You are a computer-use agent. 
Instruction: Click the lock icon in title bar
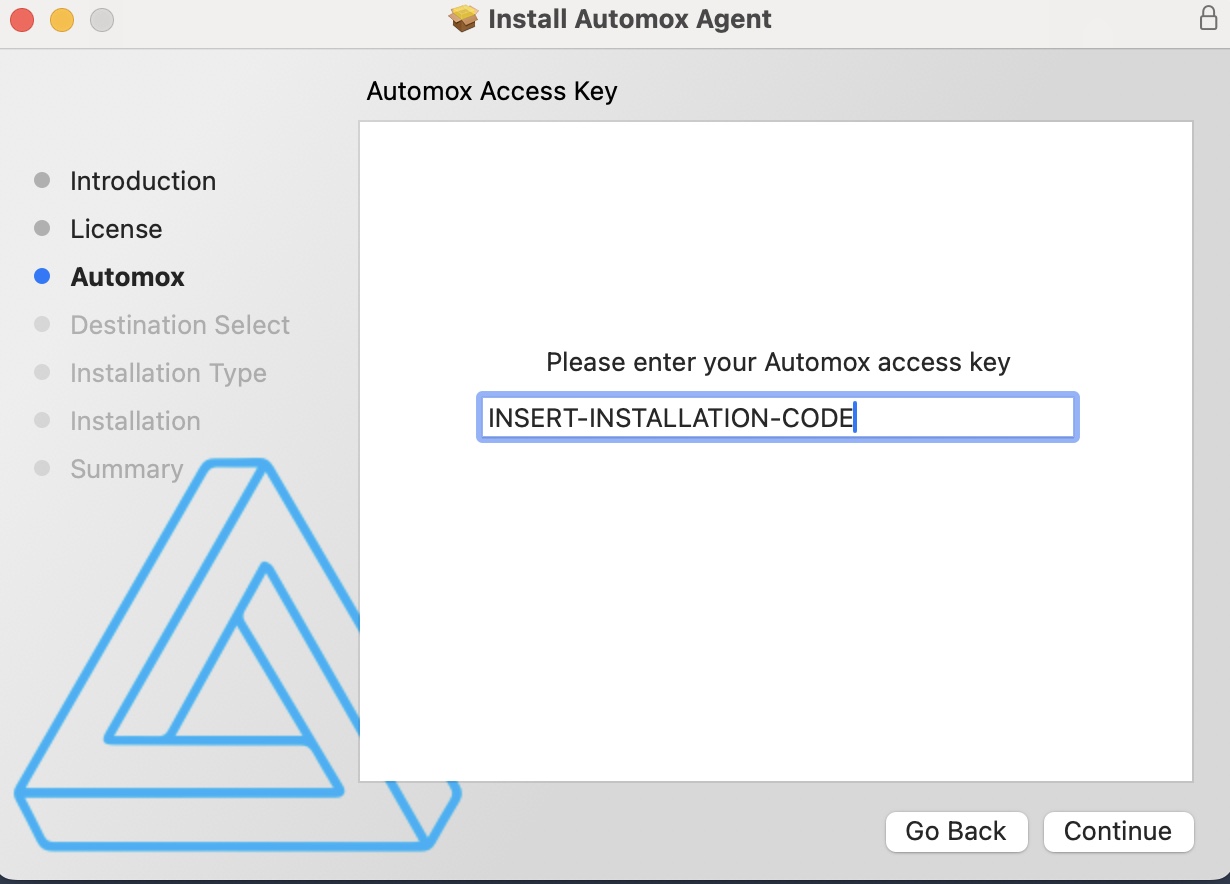(1208, 19)
